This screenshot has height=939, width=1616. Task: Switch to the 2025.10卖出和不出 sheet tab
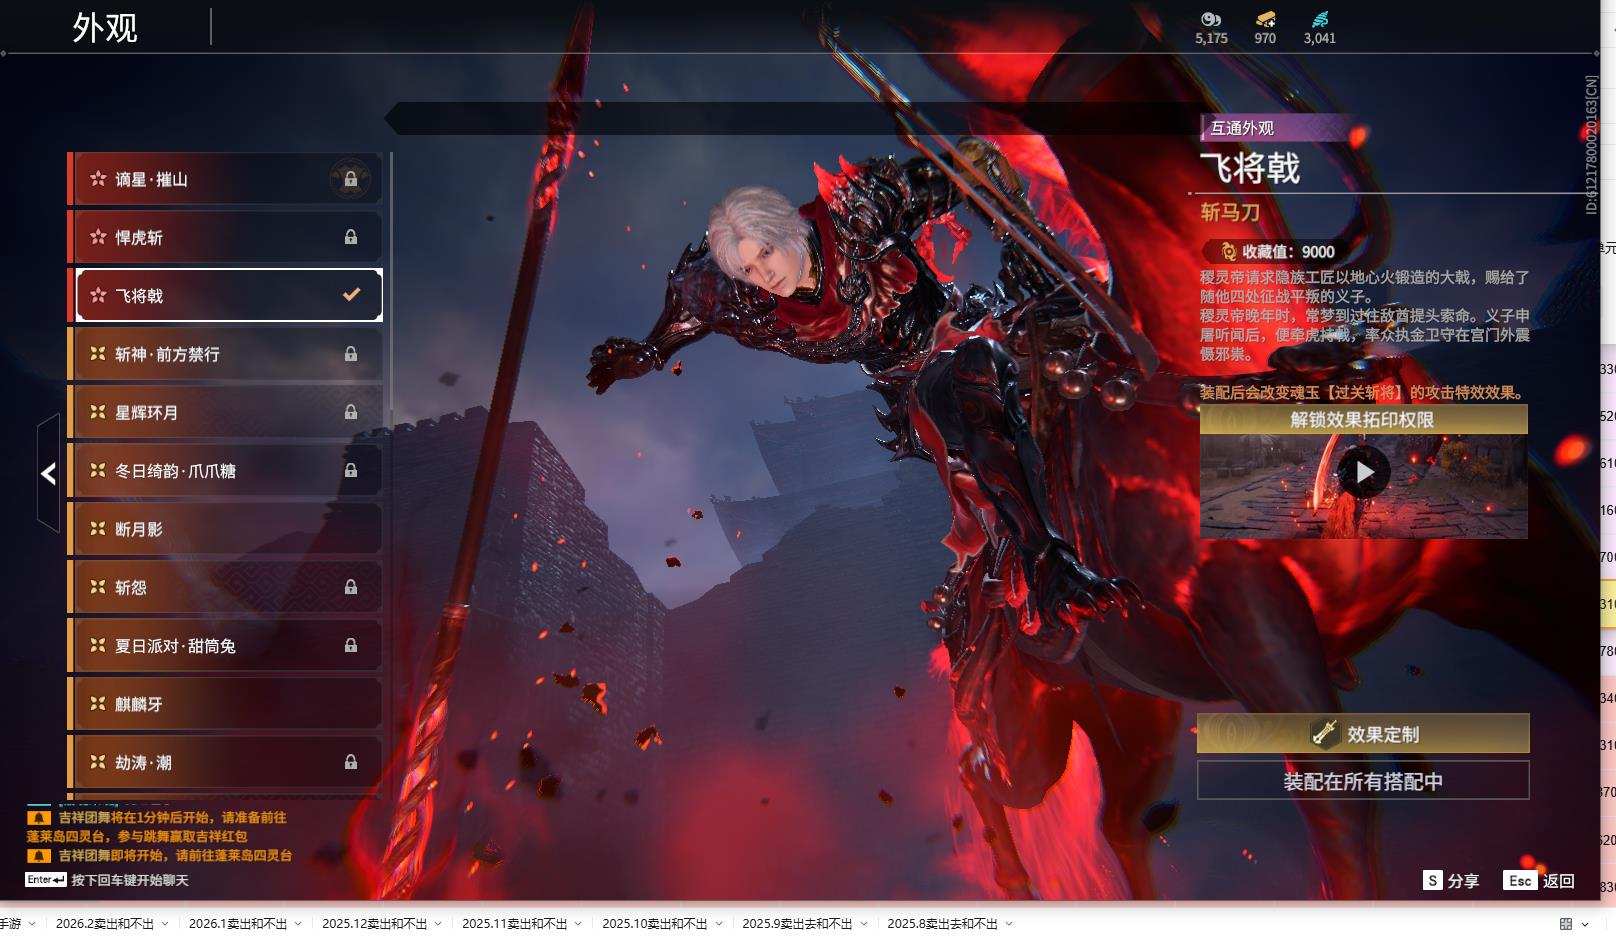pyautogui.click(x=654, y=924)
